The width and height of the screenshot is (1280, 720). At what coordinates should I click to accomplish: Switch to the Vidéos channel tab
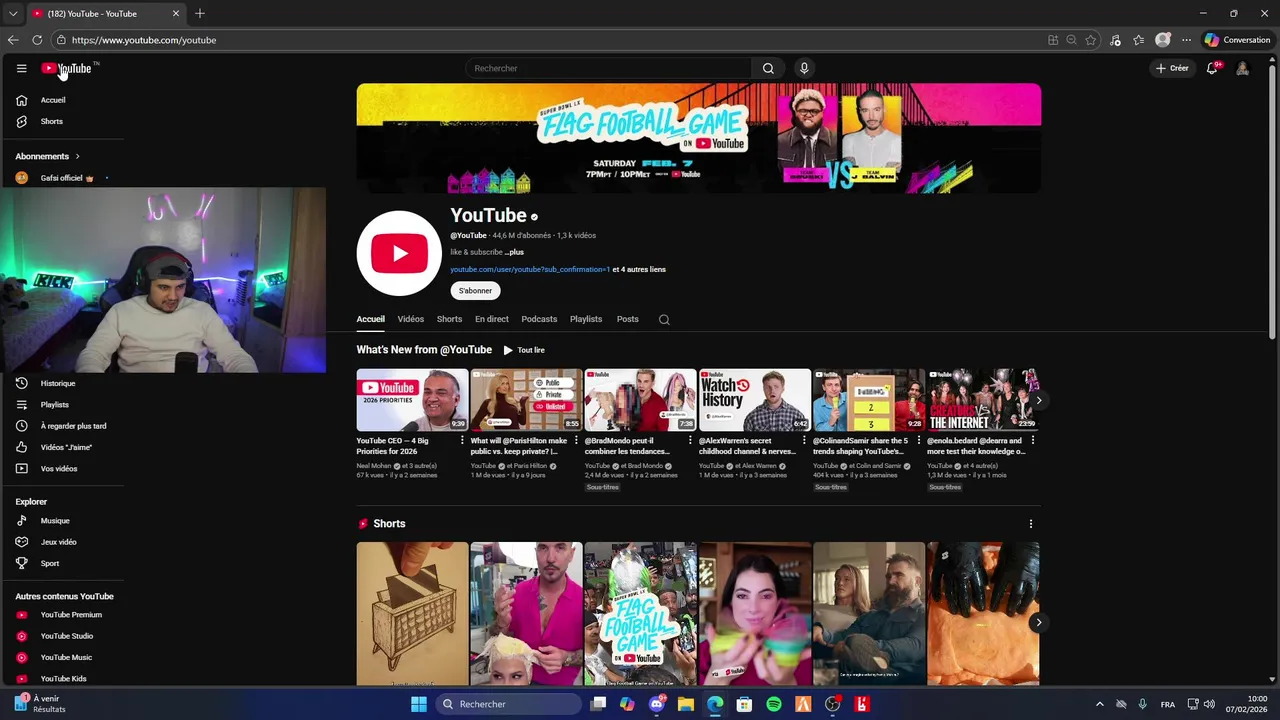tap(410, 319)
